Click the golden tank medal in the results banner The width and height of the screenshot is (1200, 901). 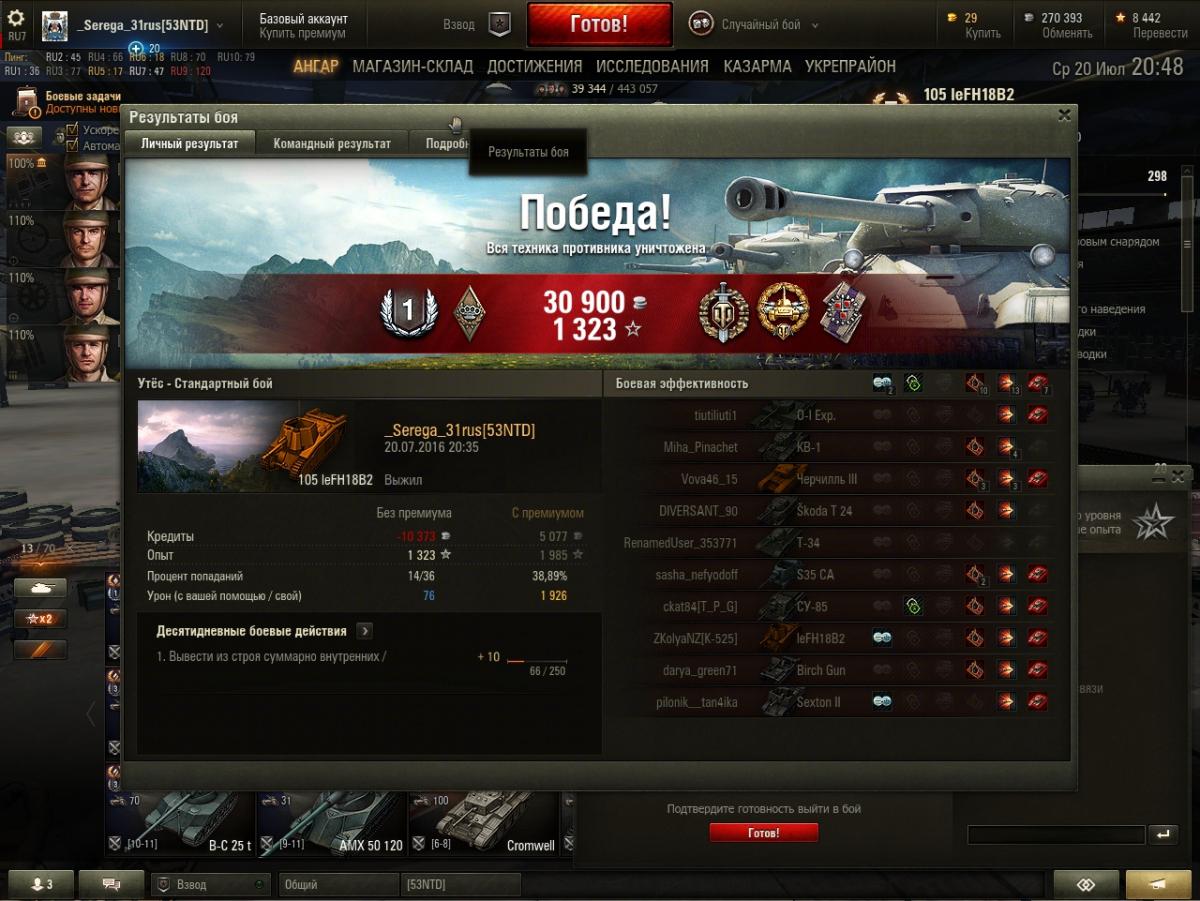(782, 311)
